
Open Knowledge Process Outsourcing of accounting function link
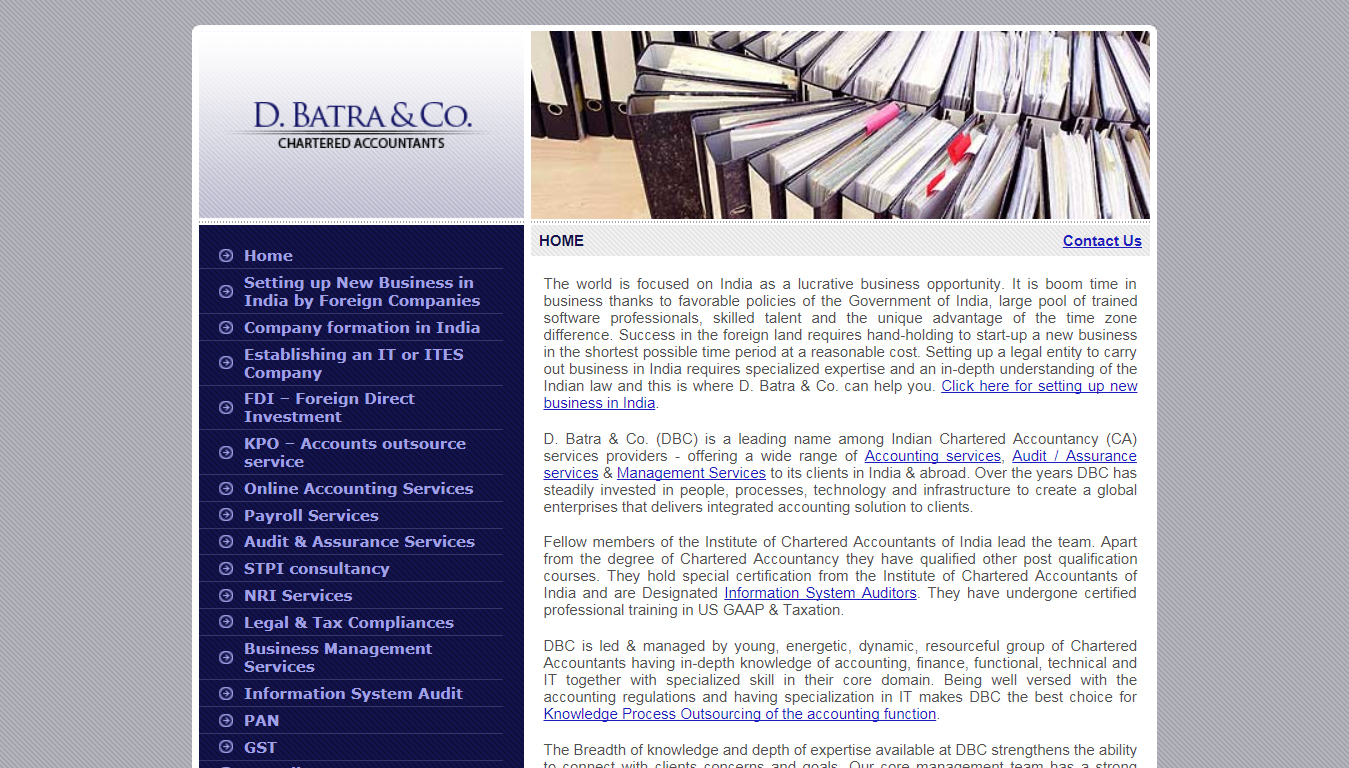(739, 714)
